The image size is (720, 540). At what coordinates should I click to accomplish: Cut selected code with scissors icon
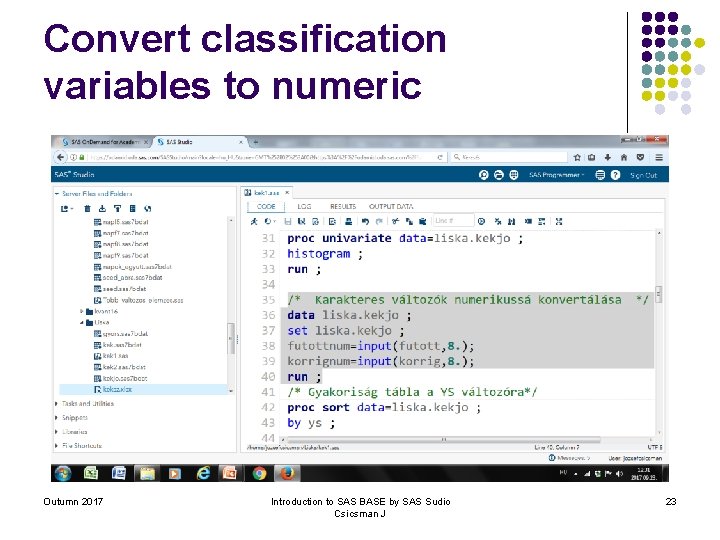point(395,221)
